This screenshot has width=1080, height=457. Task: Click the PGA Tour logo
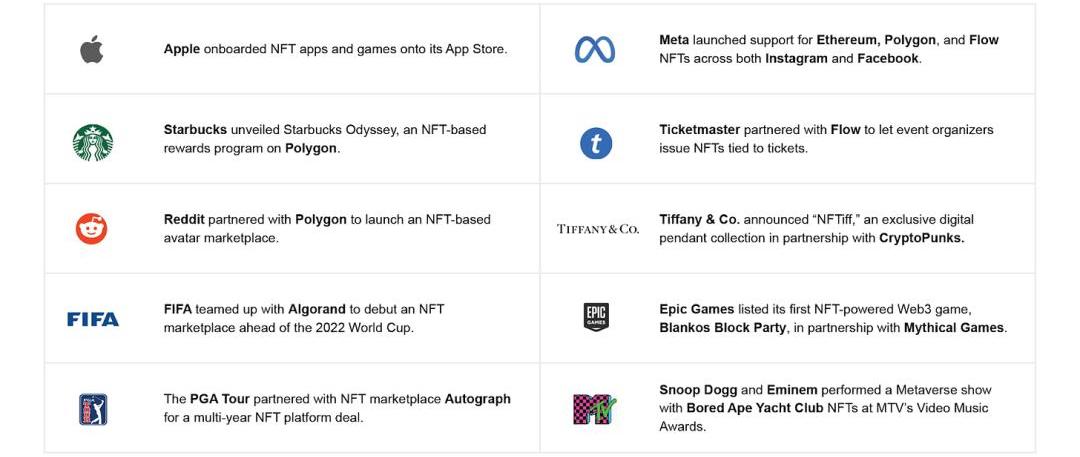click(x=93, y=409)
